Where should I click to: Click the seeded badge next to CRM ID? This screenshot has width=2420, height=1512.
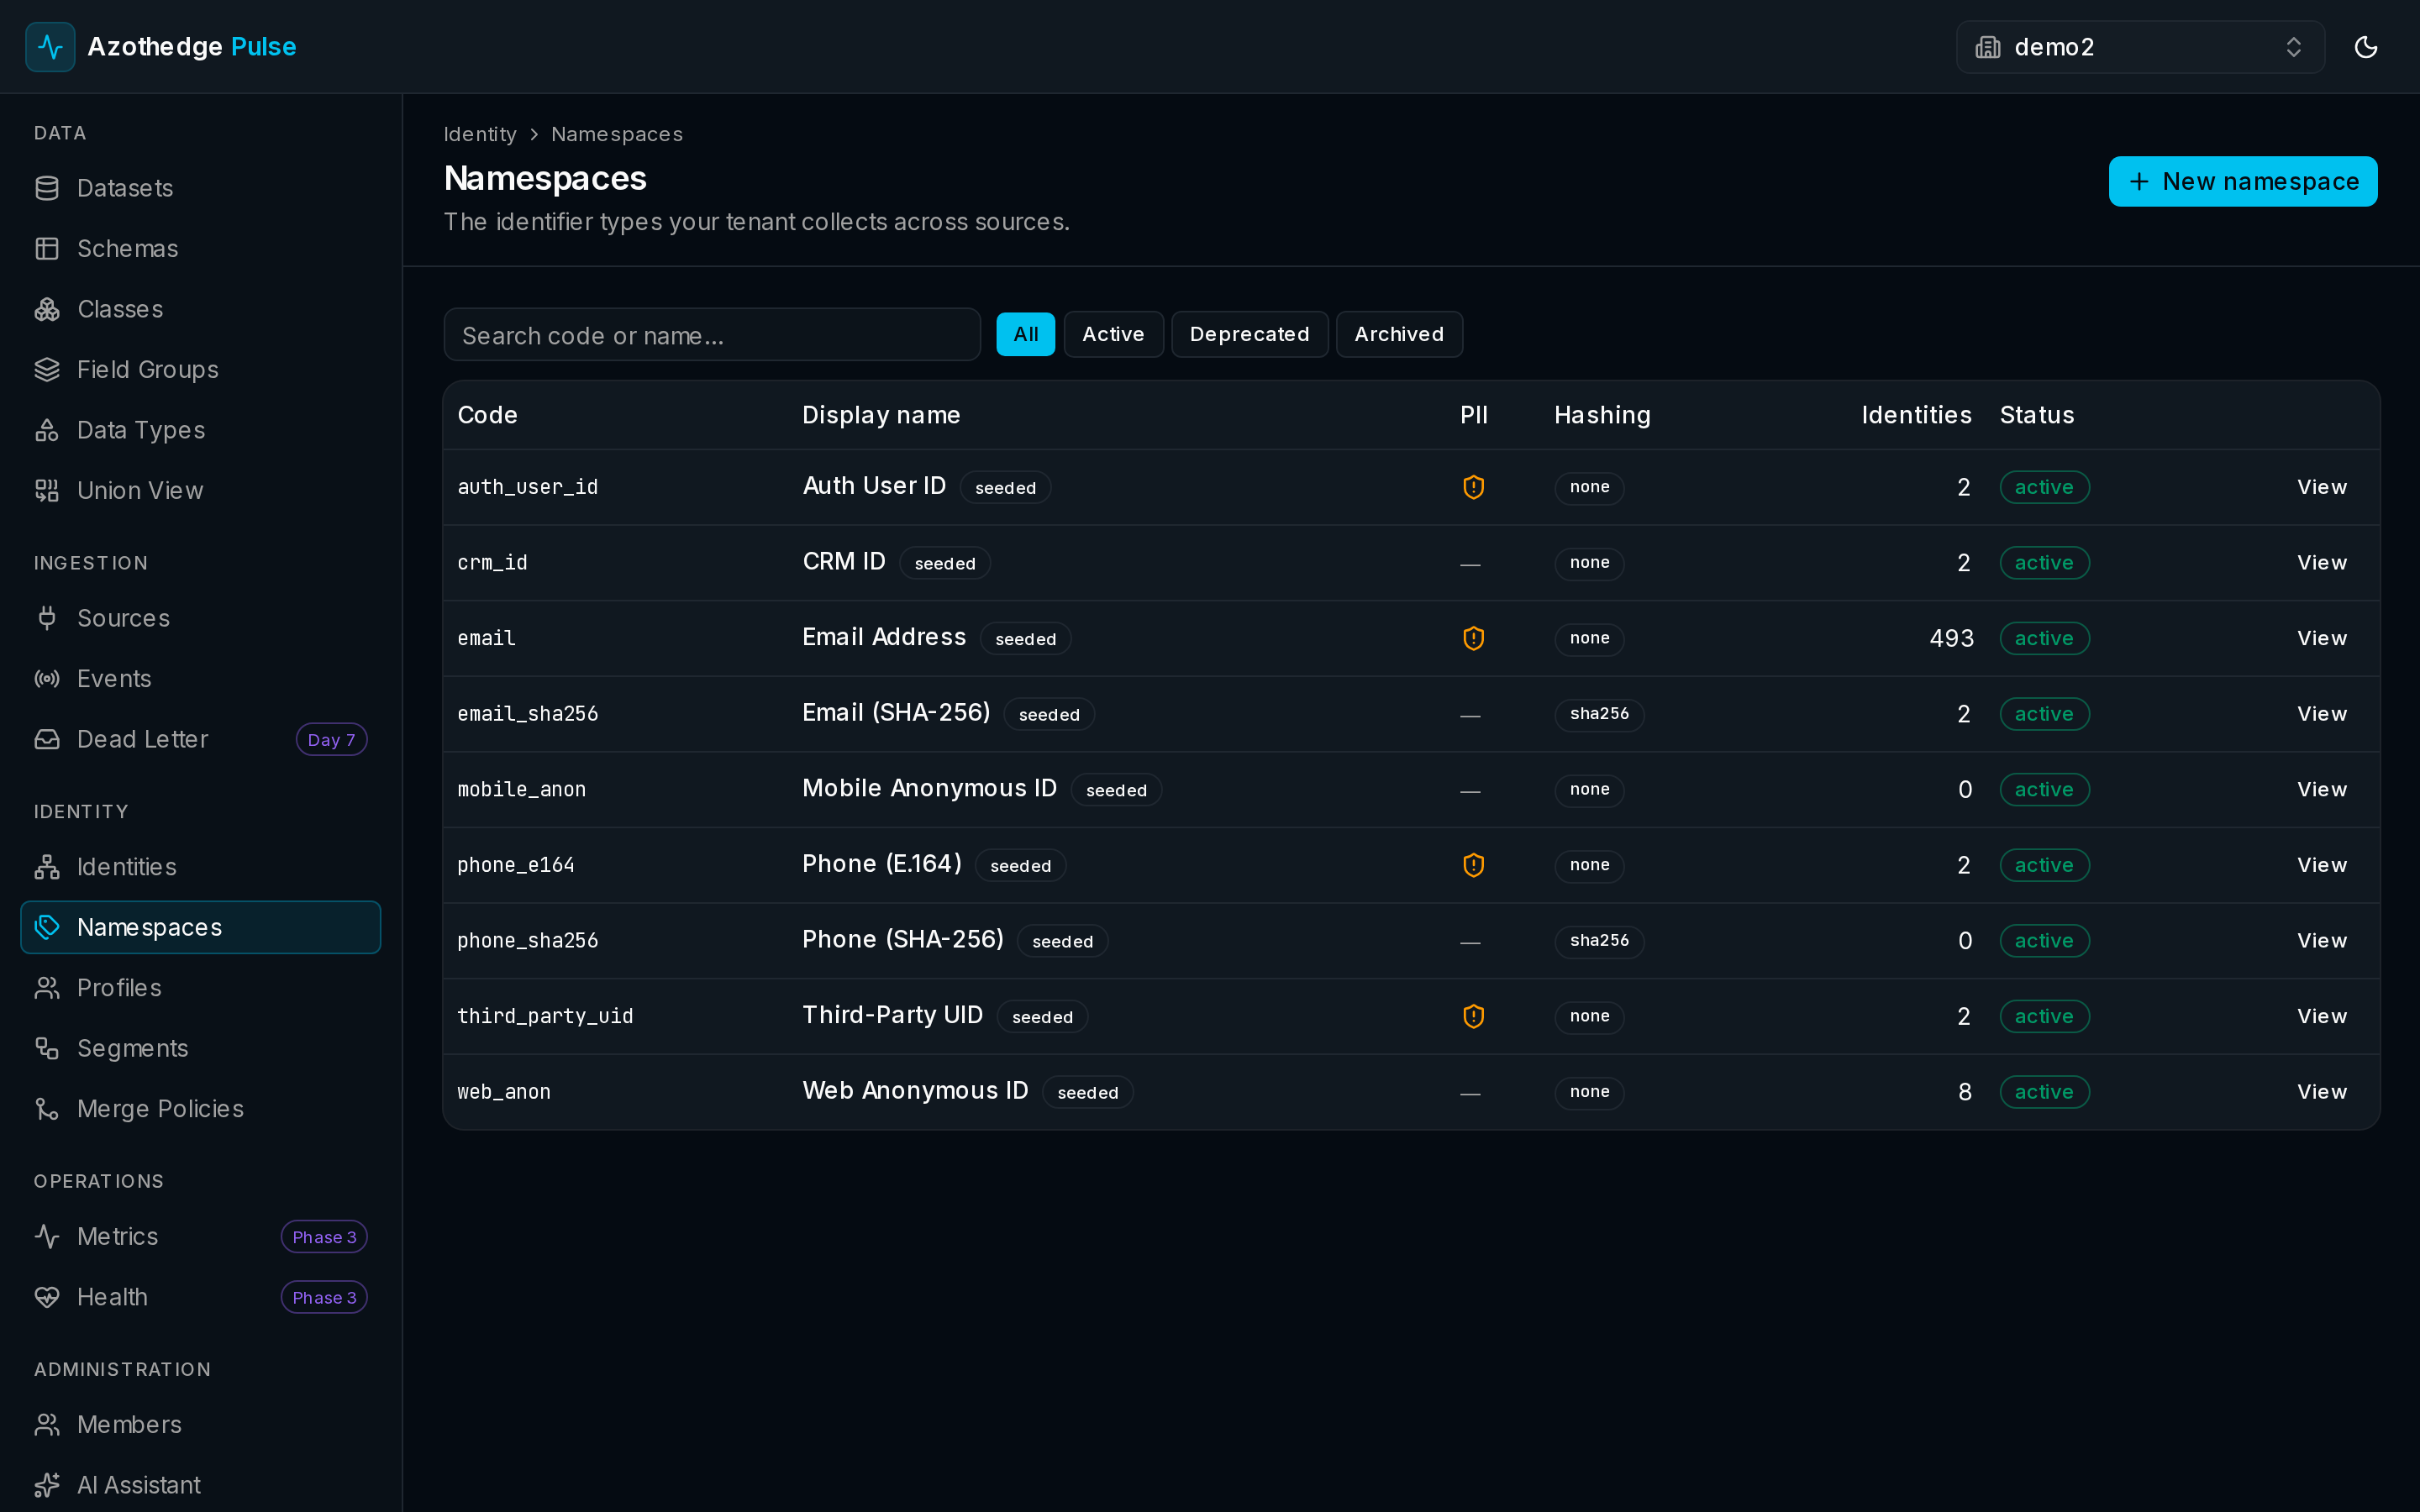[x=945, y=563]
